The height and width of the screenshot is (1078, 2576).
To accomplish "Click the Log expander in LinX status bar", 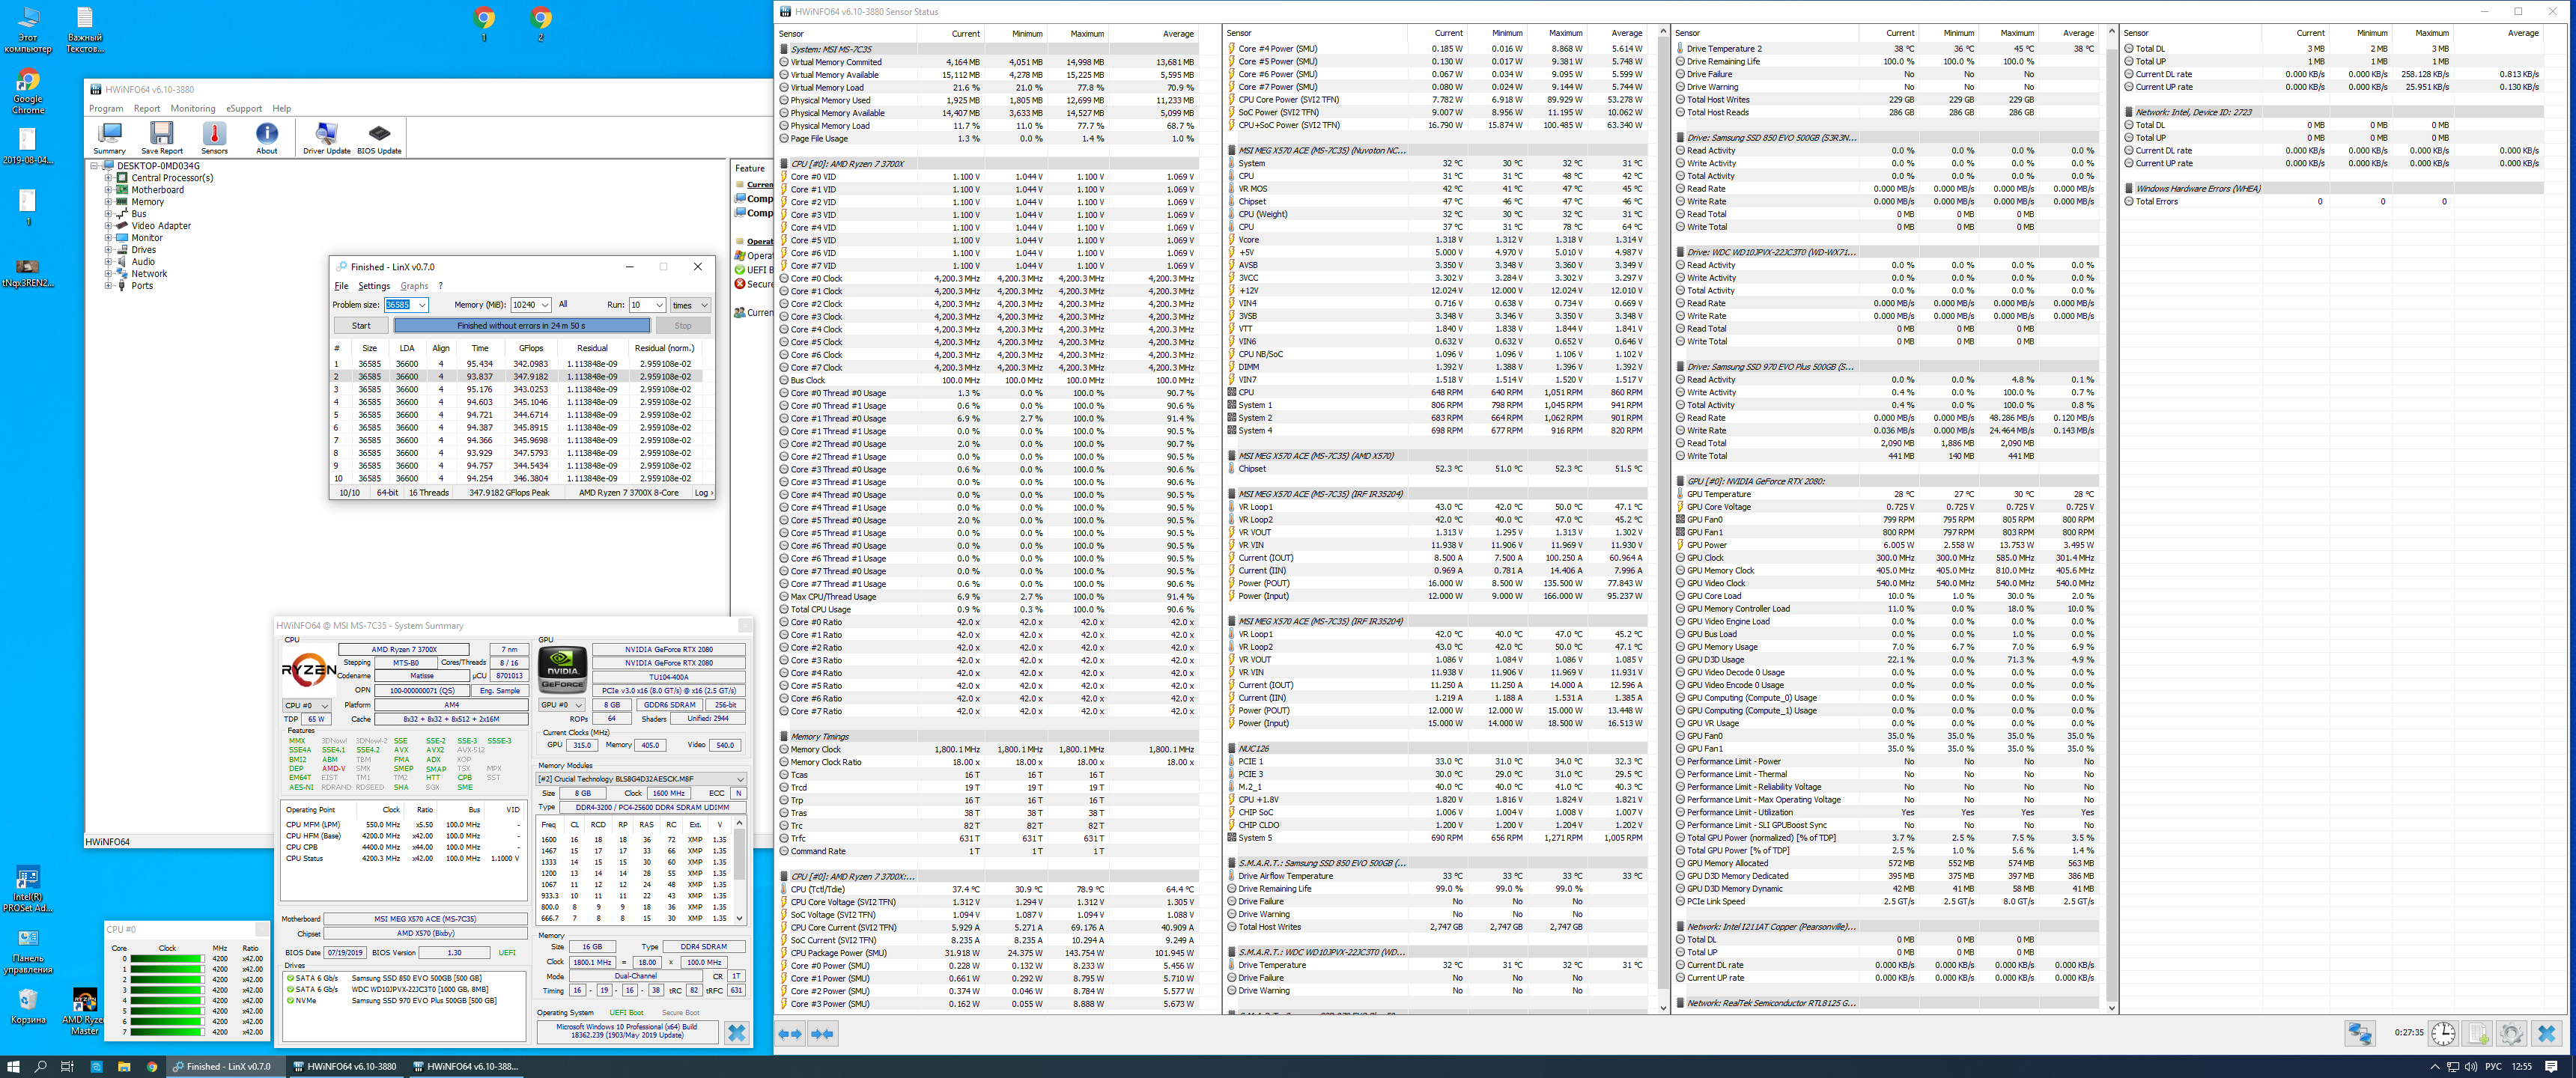I will tap(703, 492).
